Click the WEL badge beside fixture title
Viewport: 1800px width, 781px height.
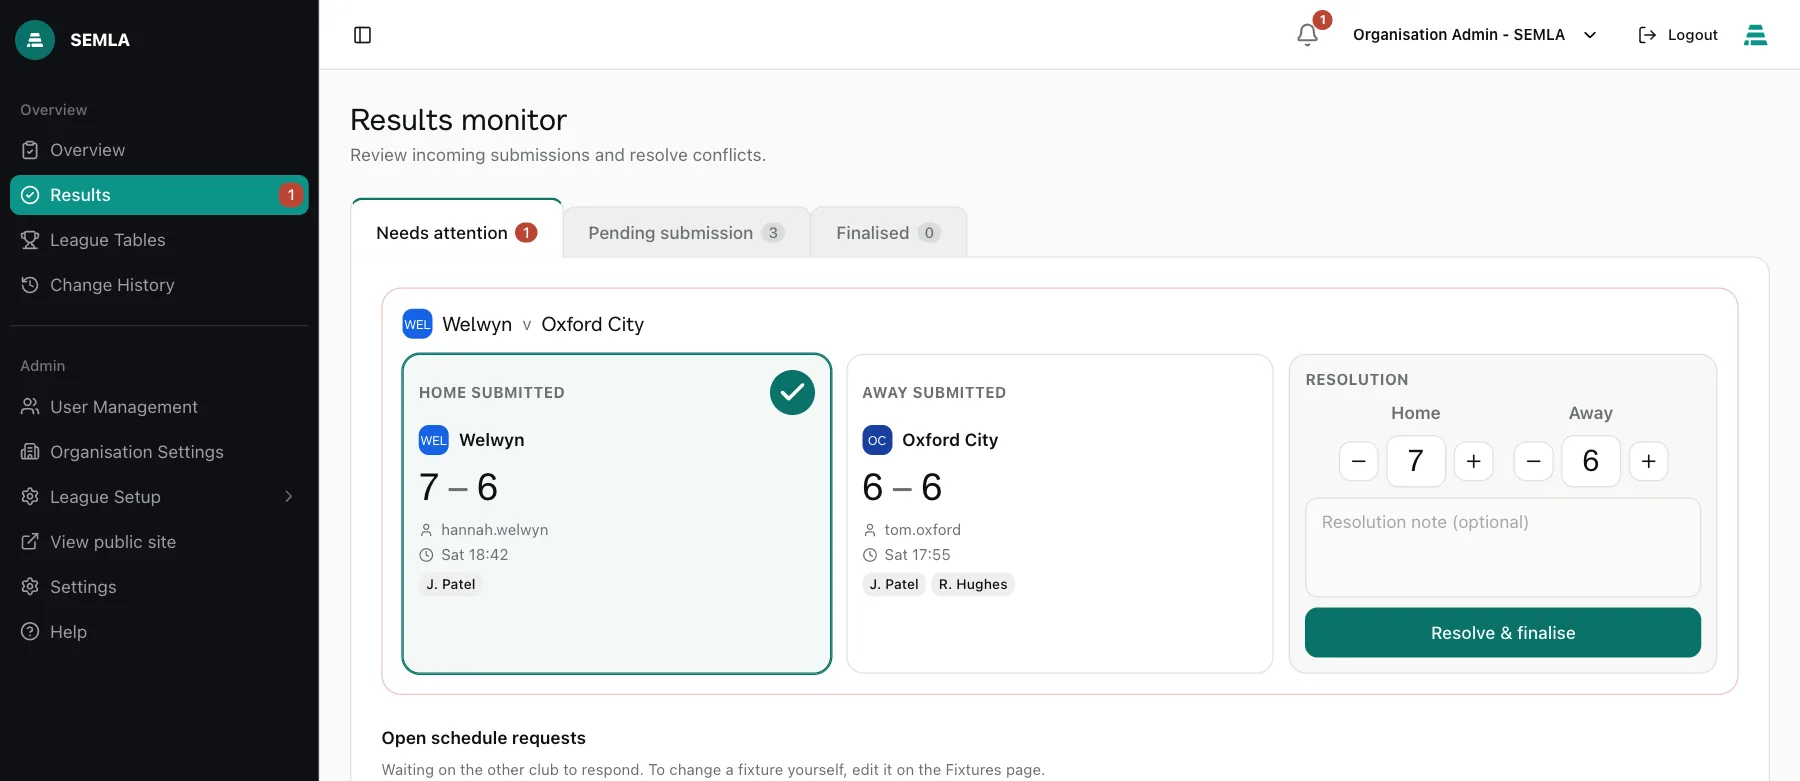click(x=417, y=324)
